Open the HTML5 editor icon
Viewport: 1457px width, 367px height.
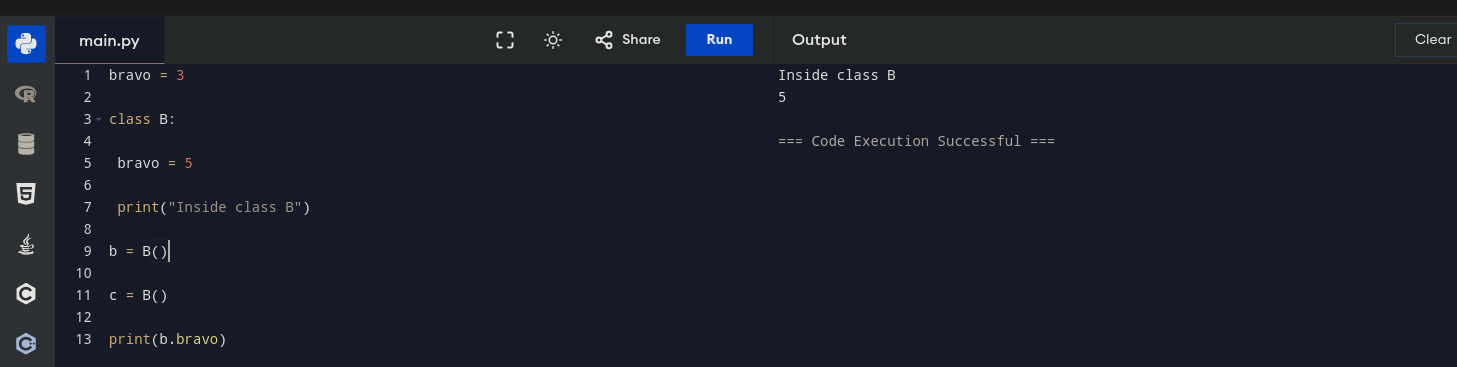27,194
